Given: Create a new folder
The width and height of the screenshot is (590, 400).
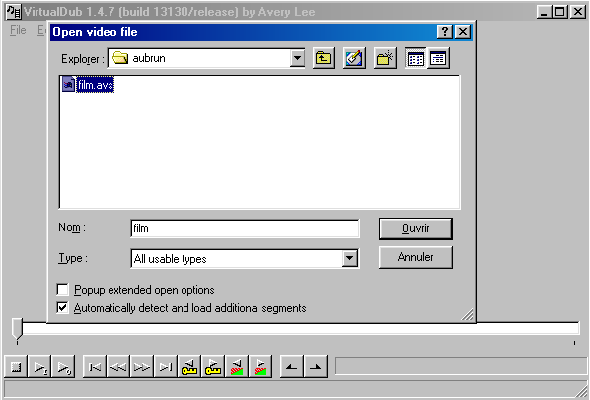Looking at the screenshot, I should click(x=385, y=58).
